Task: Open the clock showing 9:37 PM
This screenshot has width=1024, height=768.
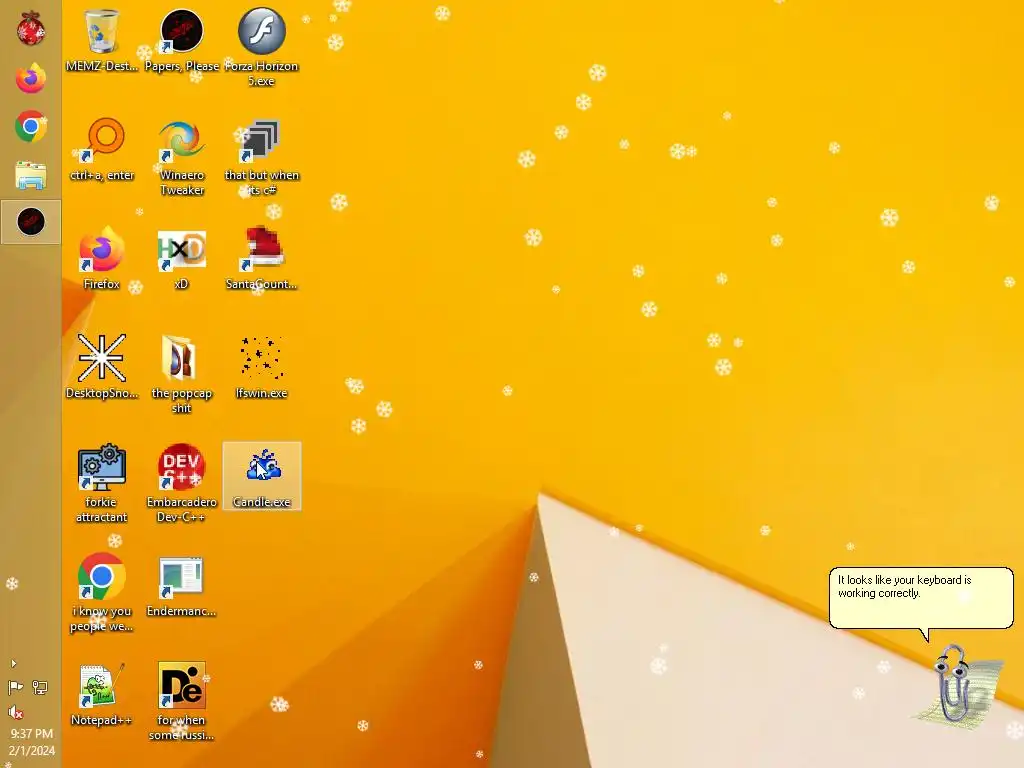Action: coord(31,742)
